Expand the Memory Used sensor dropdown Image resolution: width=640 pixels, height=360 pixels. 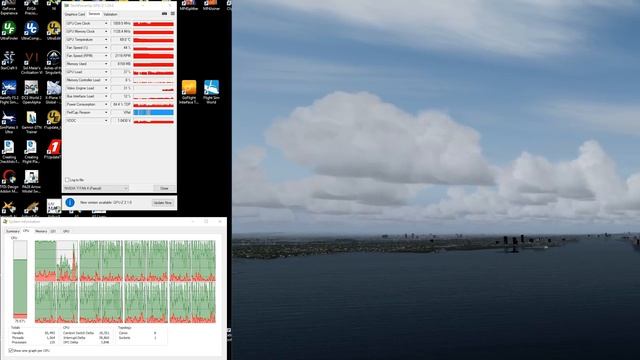click(x=106, y=64)
